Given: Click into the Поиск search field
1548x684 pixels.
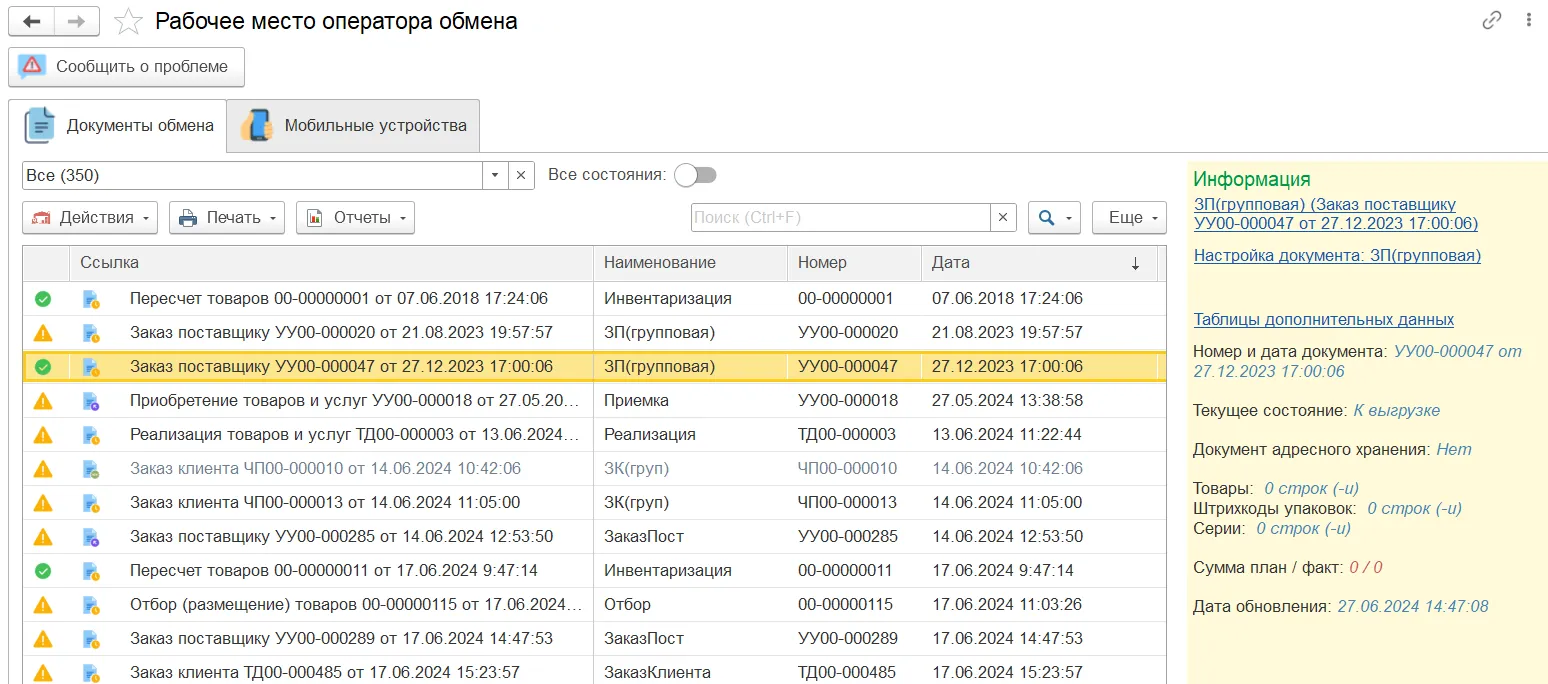Looking at the screenshot, I should tap(840, 217).
